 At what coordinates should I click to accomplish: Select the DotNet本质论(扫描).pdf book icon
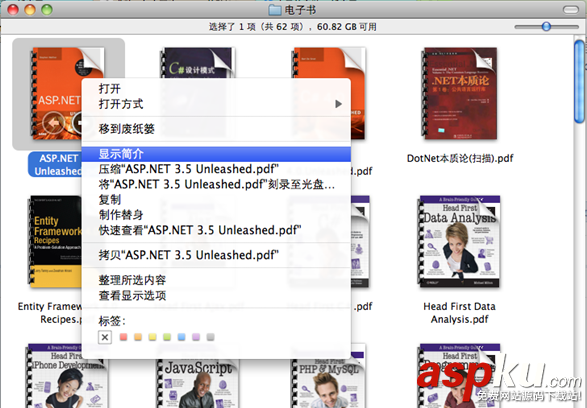pyautogui.click(x=460, y=94)
